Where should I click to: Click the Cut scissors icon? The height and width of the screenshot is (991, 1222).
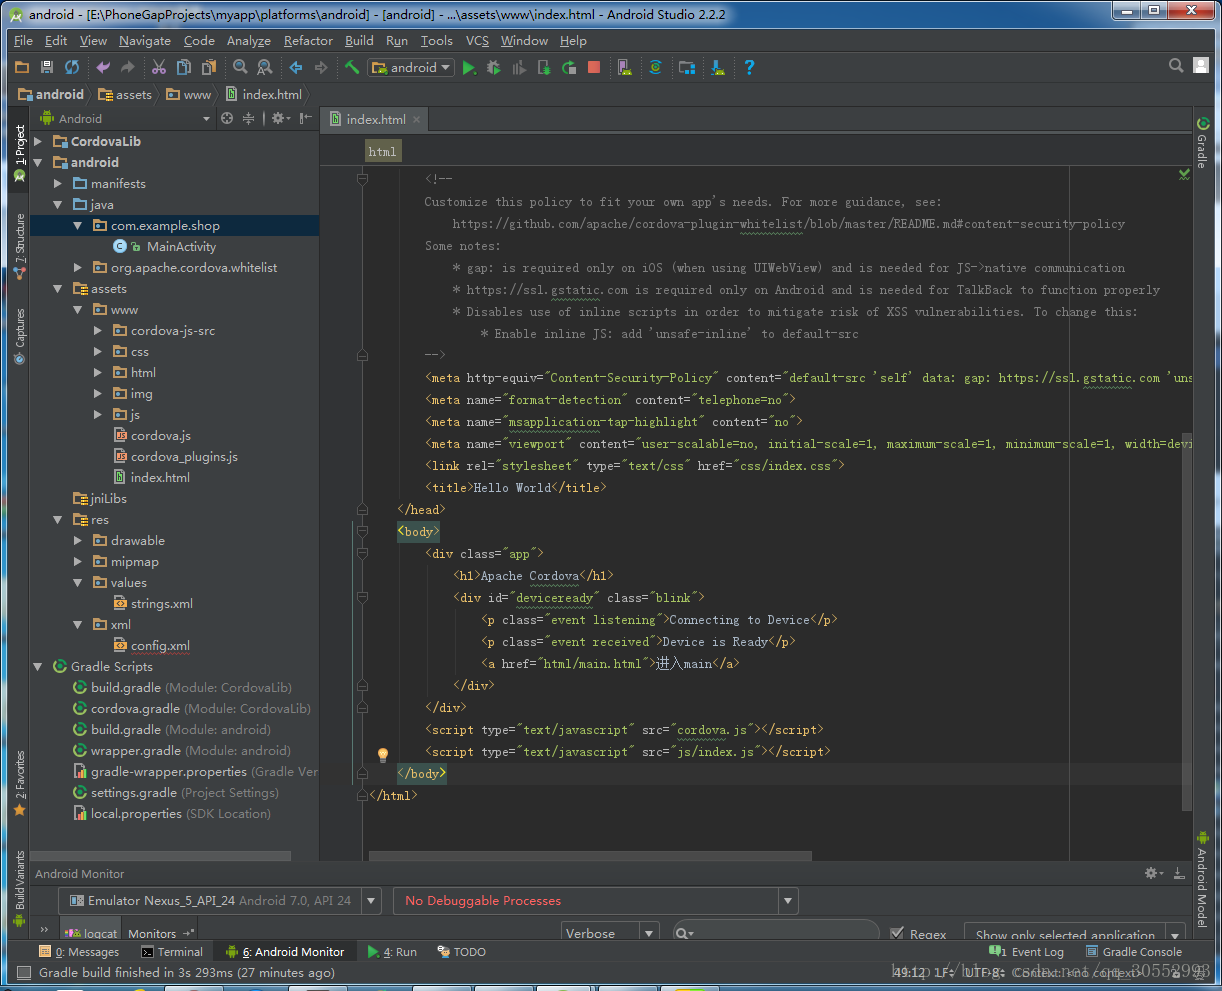(x=159, y=67)
